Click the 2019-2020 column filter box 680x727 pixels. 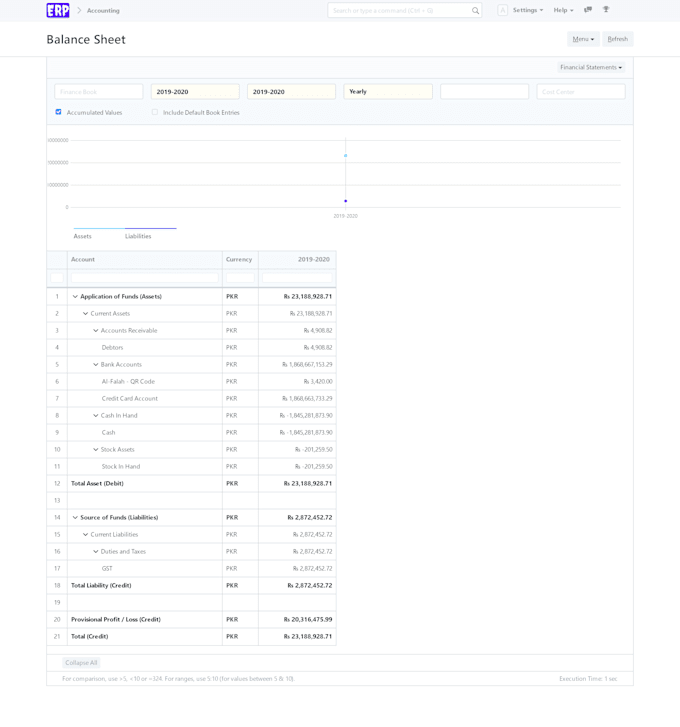297,278
